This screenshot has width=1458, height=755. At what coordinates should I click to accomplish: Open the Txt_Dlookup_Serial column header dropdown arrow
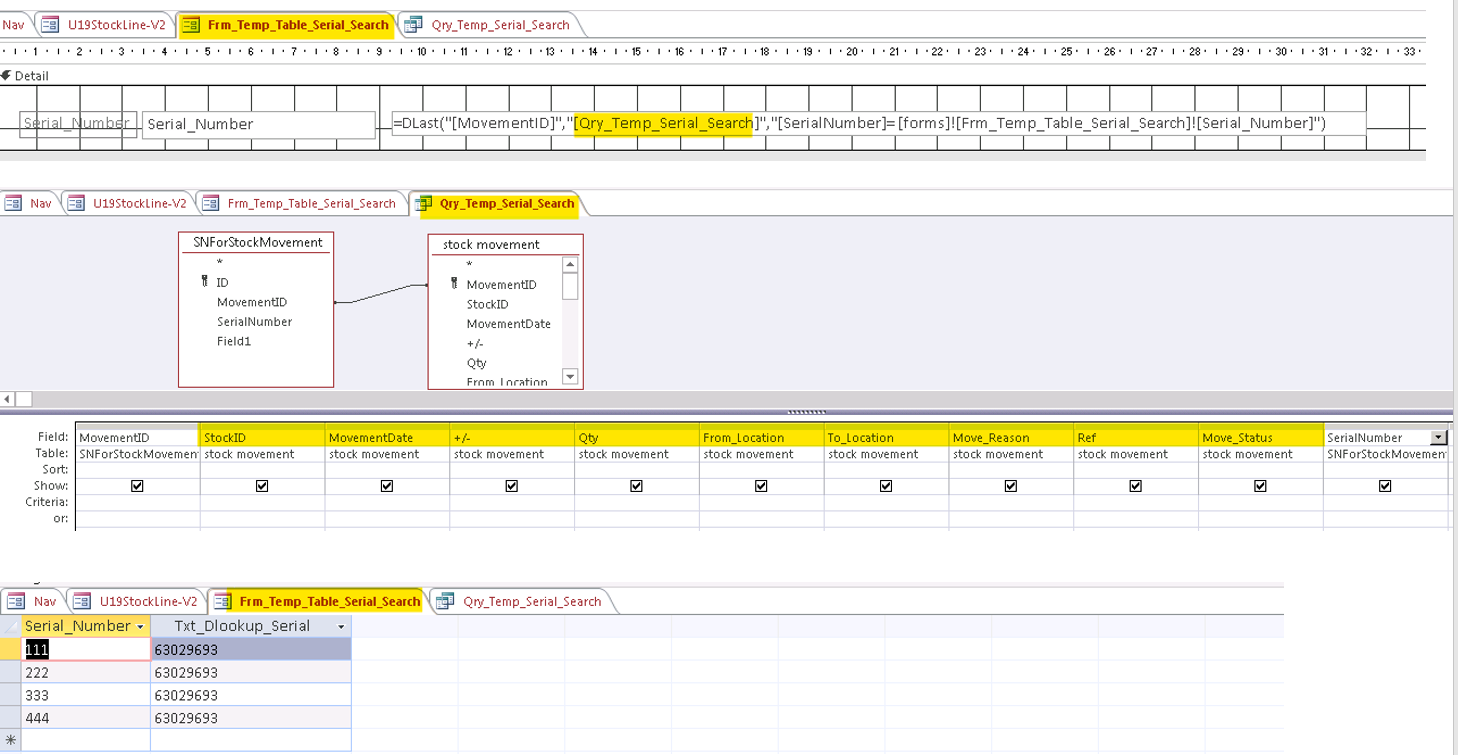[x=341, y=627]
